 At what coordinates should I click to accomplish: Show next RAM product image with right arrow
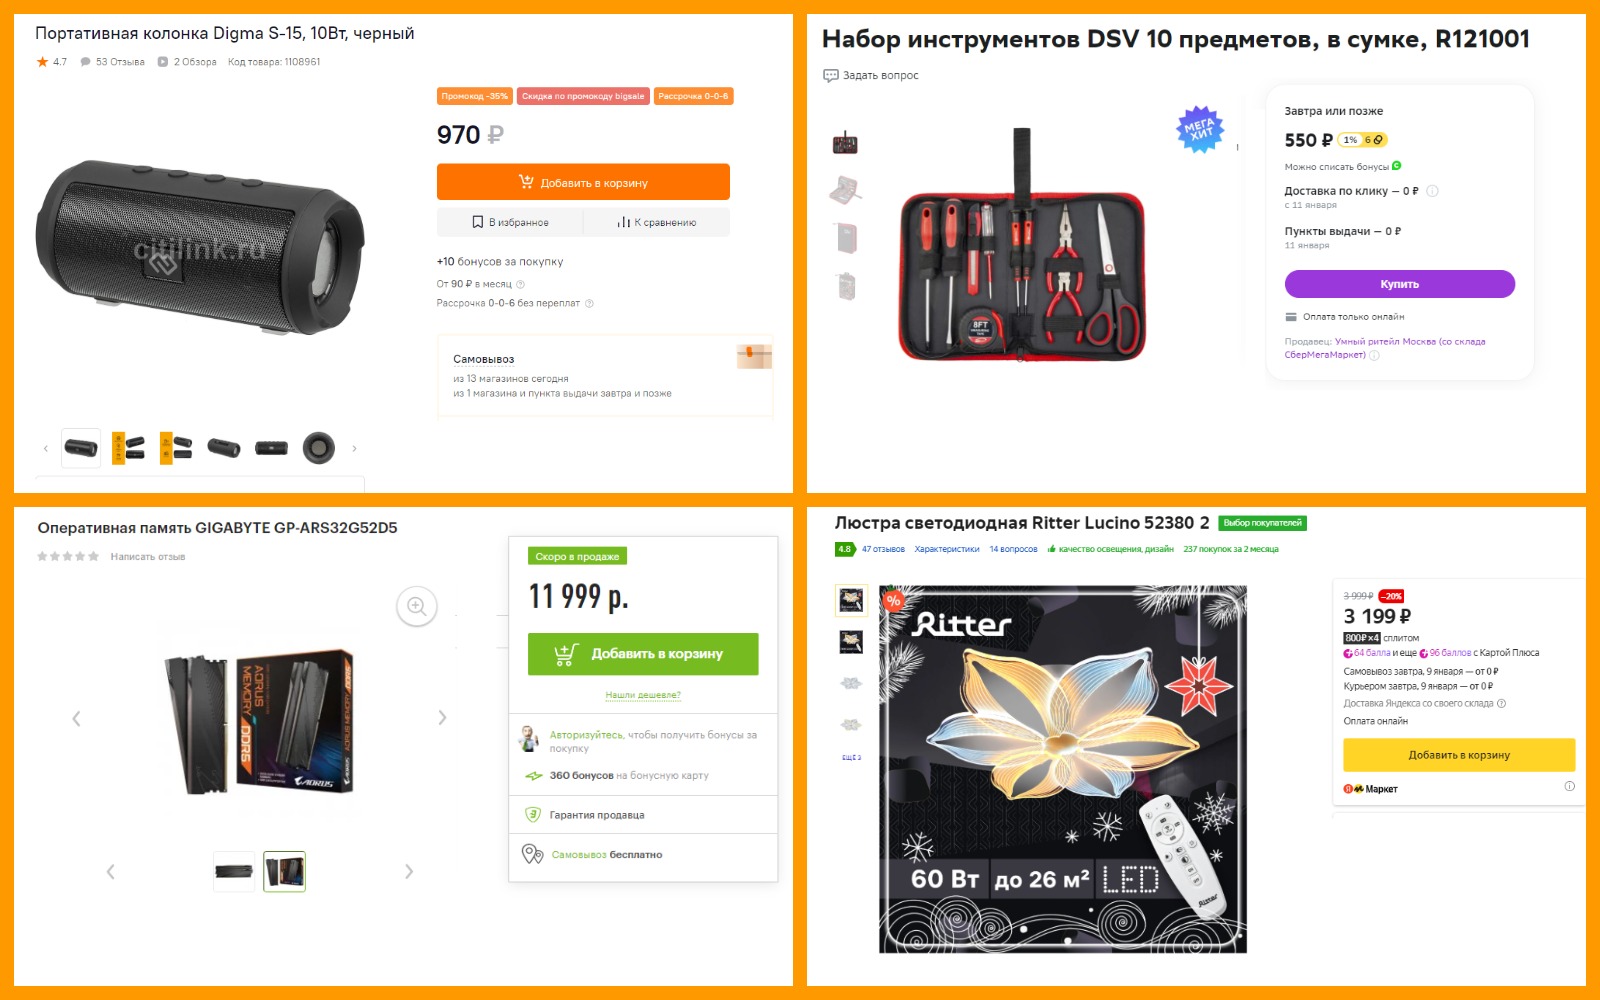[x=442, y=717]
